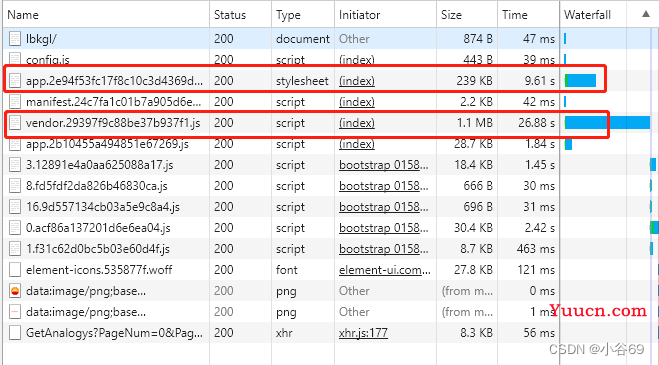Open the (index) initiator of app.2e94f53fc stylesheet
Viewport: 659px width, 365px height.
point(357,81)
